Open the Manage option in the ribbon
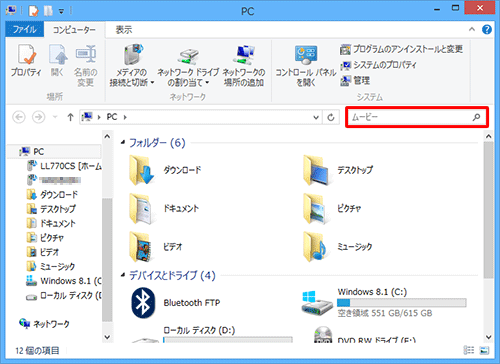The height and width of the screenshot is (364, 500). point(355,81)
